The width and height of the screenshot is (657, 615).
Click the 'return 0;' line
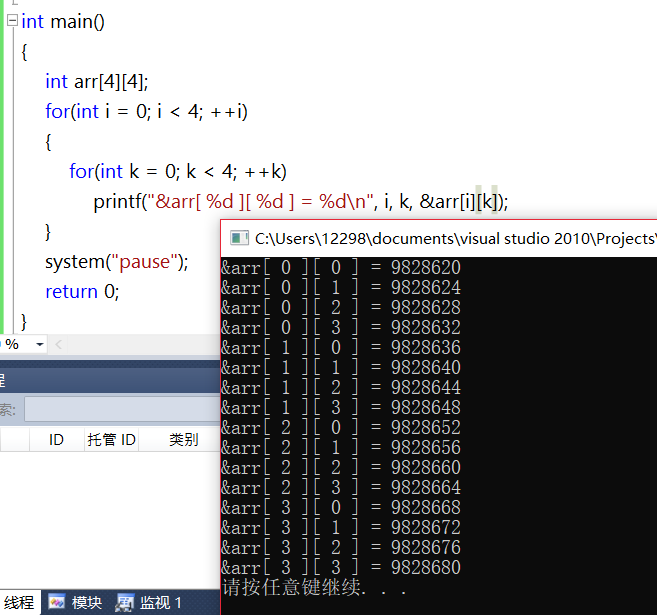click(x=82, y=292)
